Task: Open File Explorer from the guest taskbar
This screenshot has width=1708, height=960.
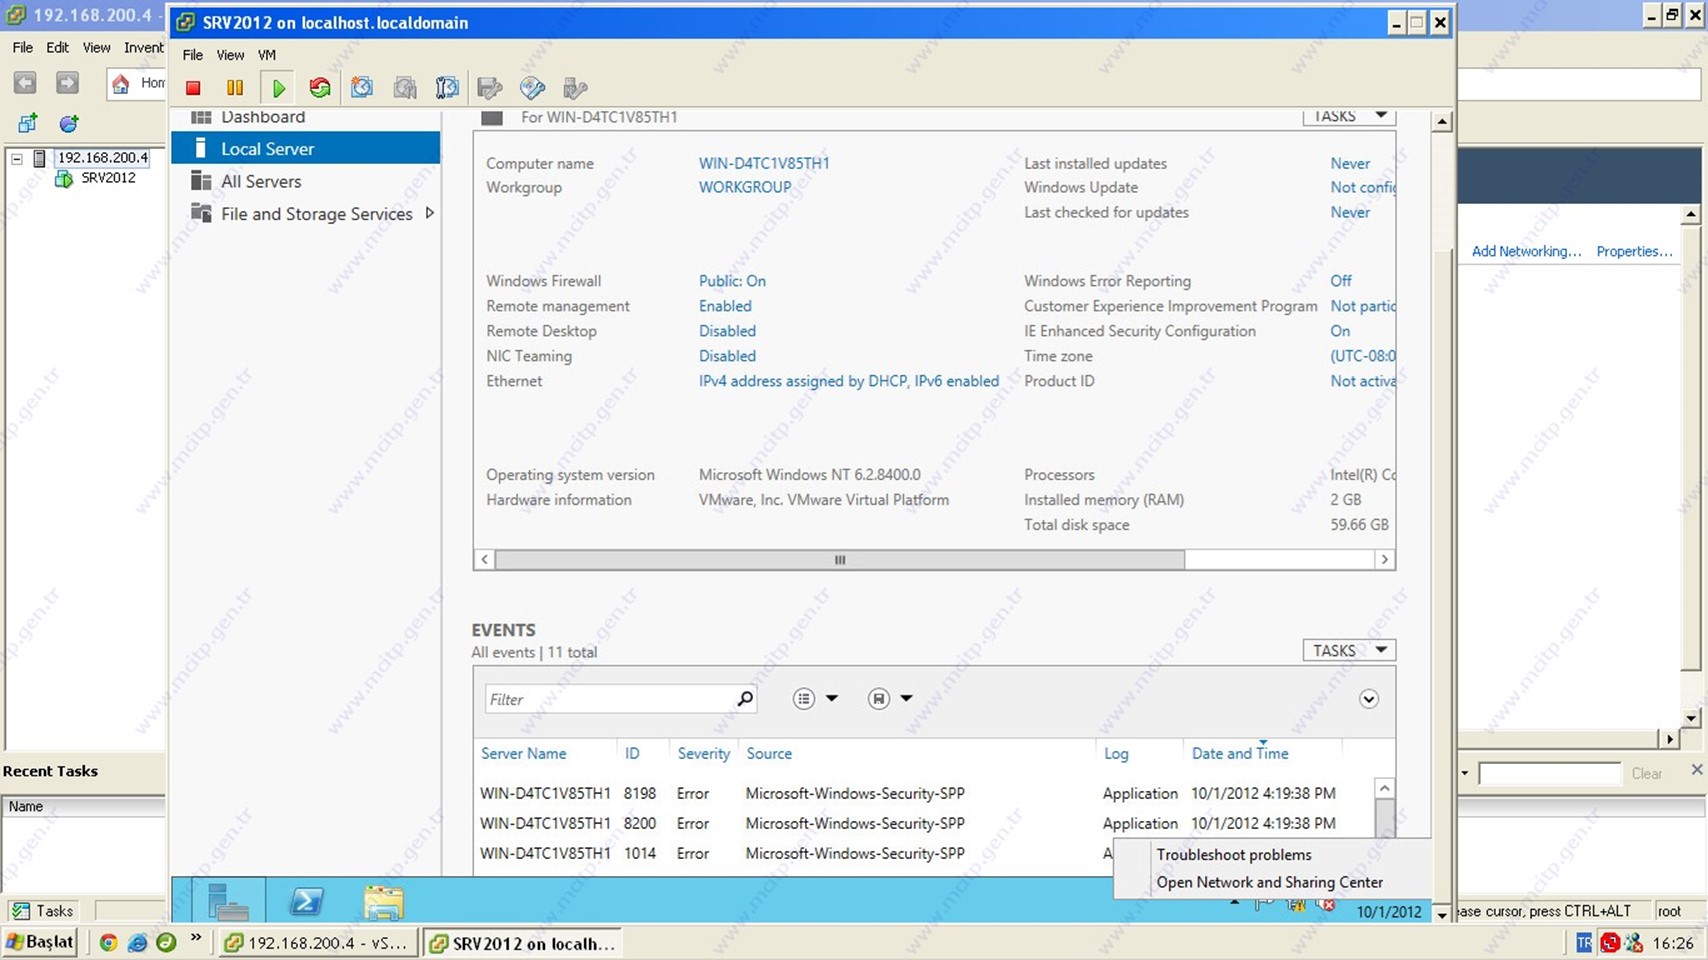Action: (x=384, y=901)
